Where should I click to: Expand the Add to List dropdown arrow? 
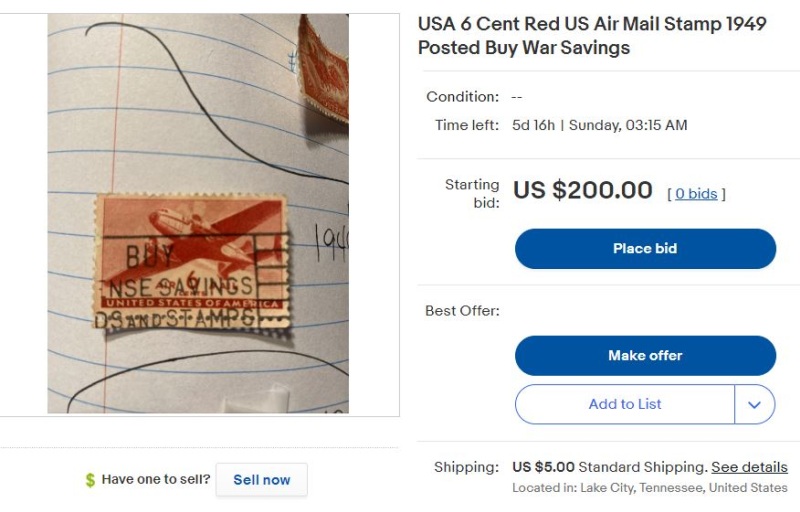tap(755, 404)
